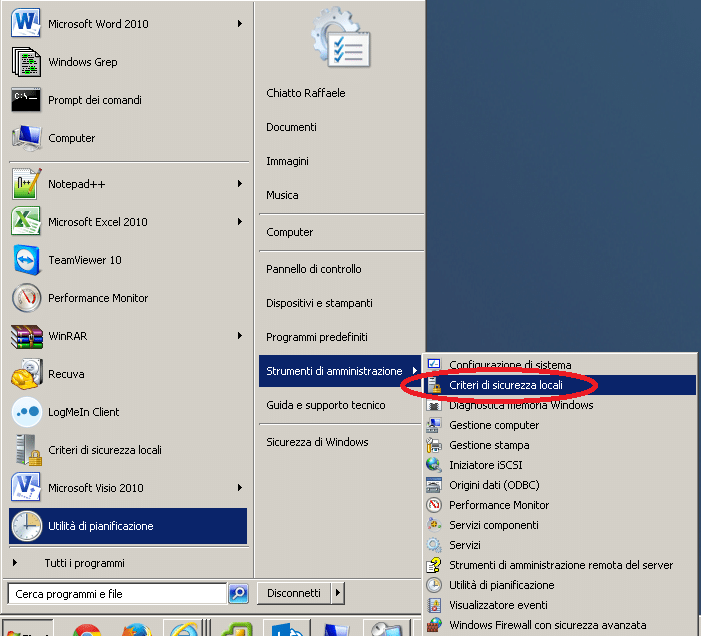
Task: Click Gestione computer icon in submenu
Action: pyautogui.click(x=434, y=425)
